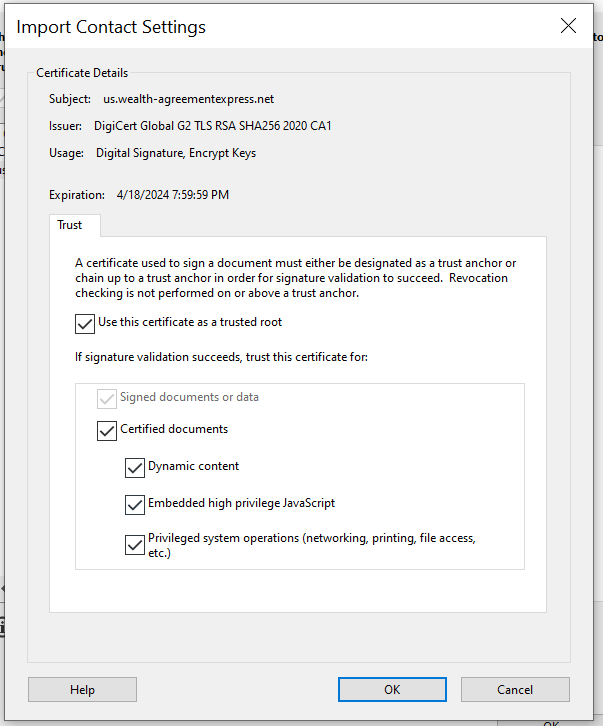Close the Import Contact Settings dialog
Screen dimensions: 603x726
pyautogui.click(x=568, y=26)
